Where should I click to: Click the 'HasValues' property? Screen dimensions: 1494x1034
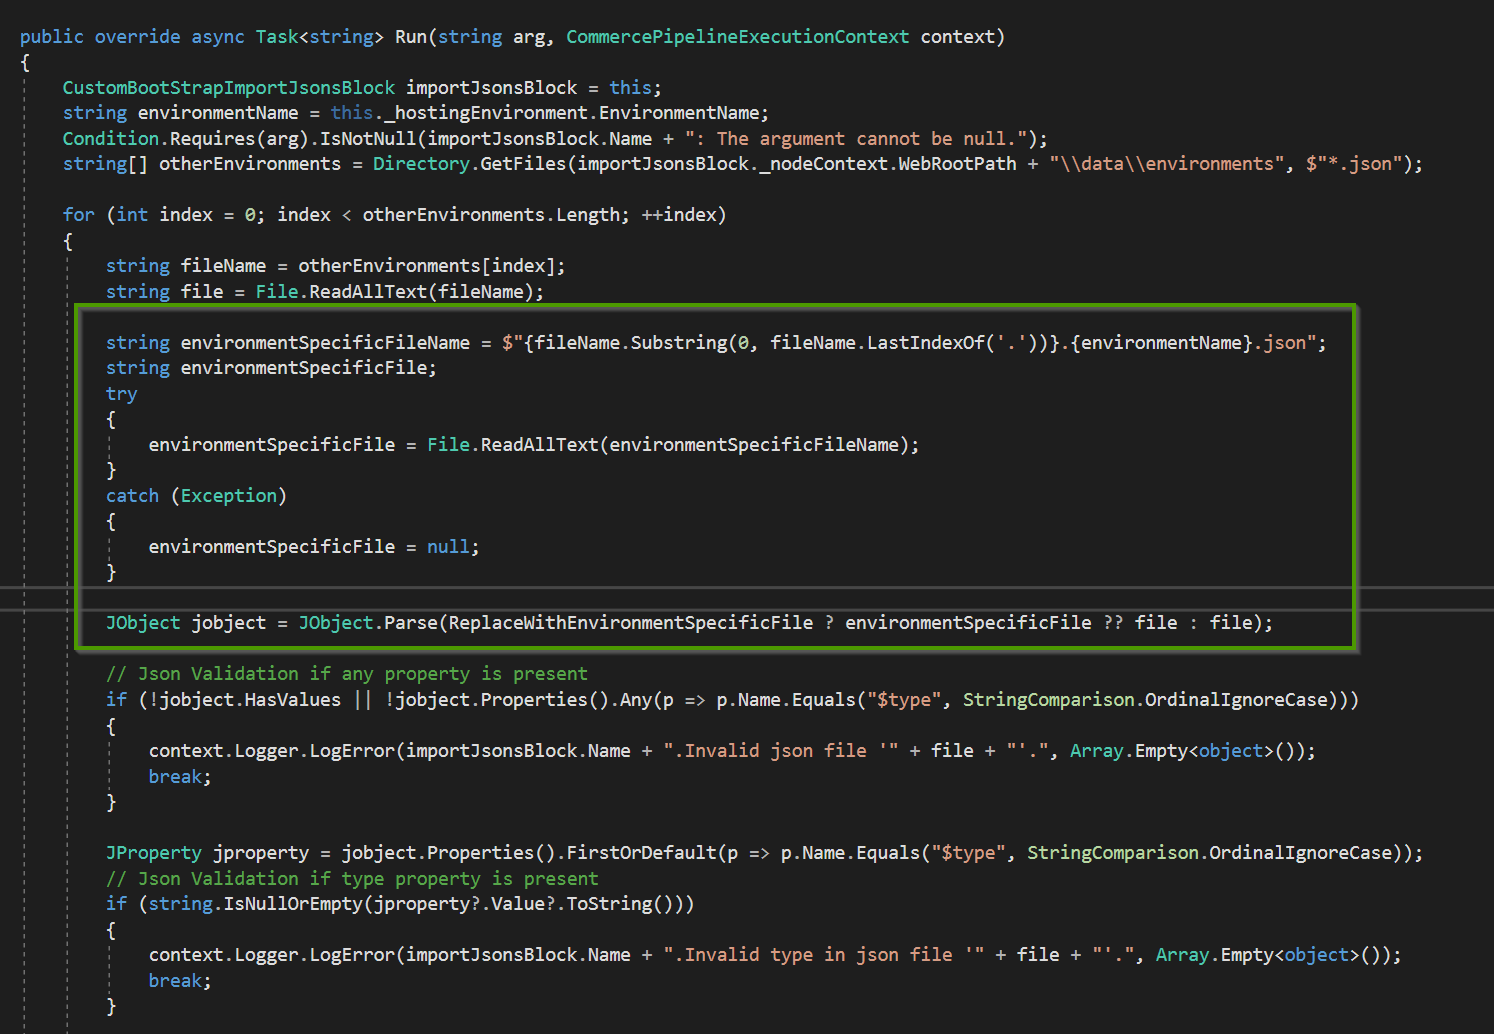(x=293, y=700)
